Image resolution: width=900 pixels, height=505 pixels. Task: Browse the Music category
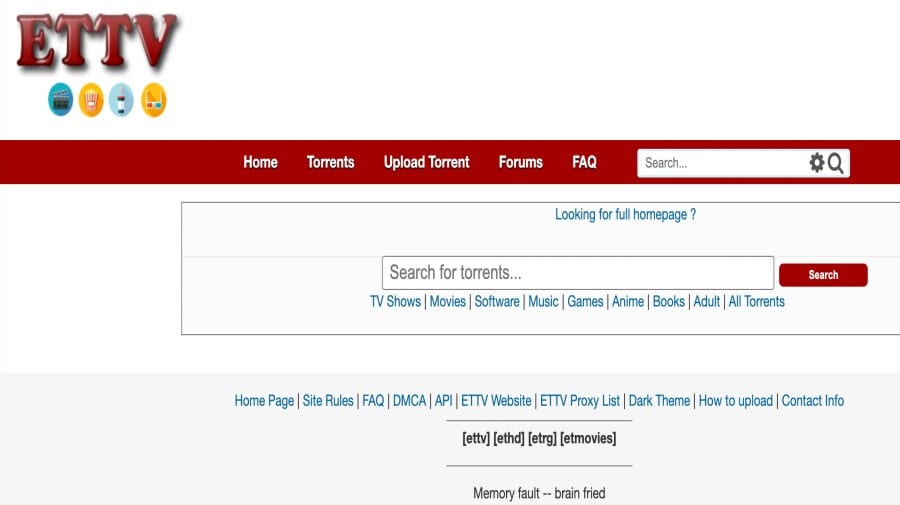[543, 301]
